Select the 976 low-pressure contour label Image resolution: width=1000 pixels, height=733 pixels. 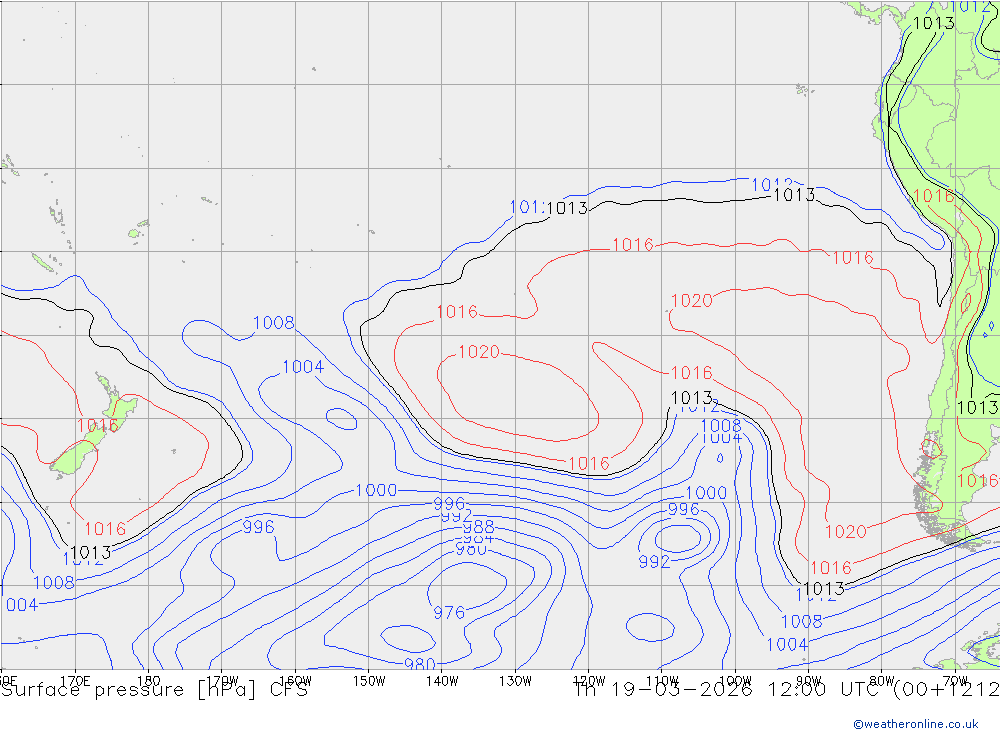click(x=449, y=612)
